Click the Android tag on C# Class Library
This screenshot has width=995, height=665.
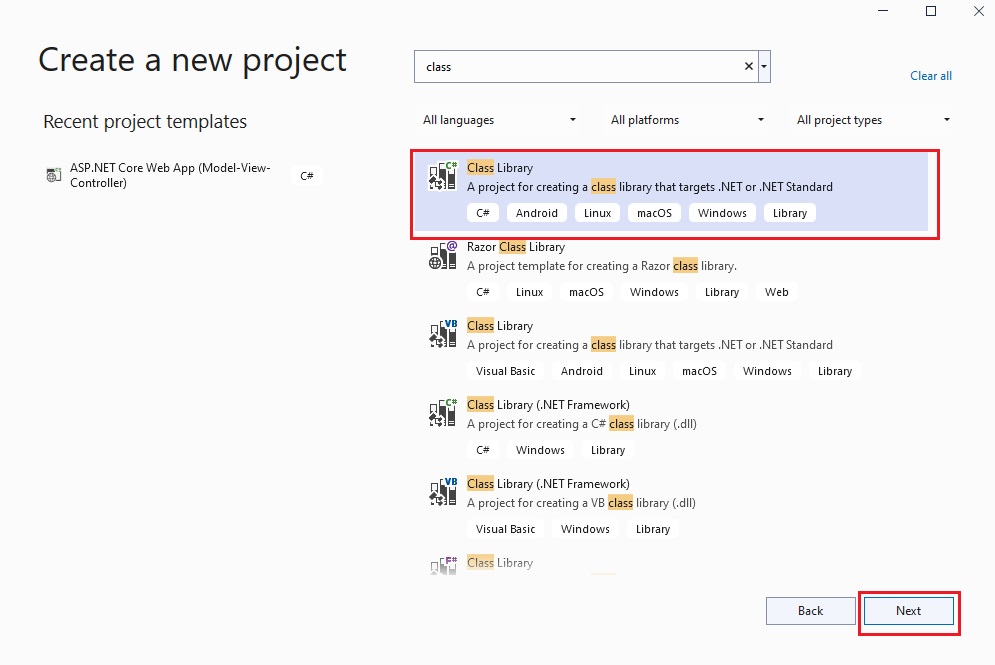click(537, 213)
